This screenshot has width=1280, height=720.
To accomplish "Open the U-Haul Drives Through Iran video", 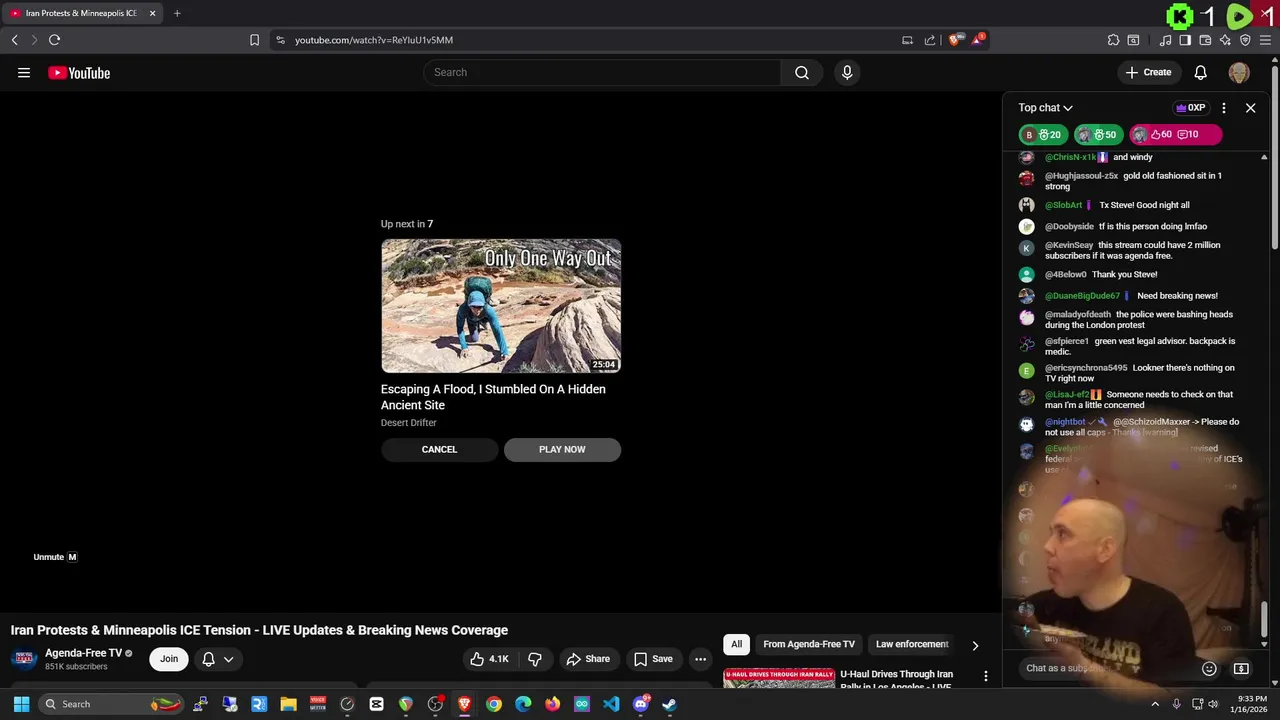I will pos(896,679).
